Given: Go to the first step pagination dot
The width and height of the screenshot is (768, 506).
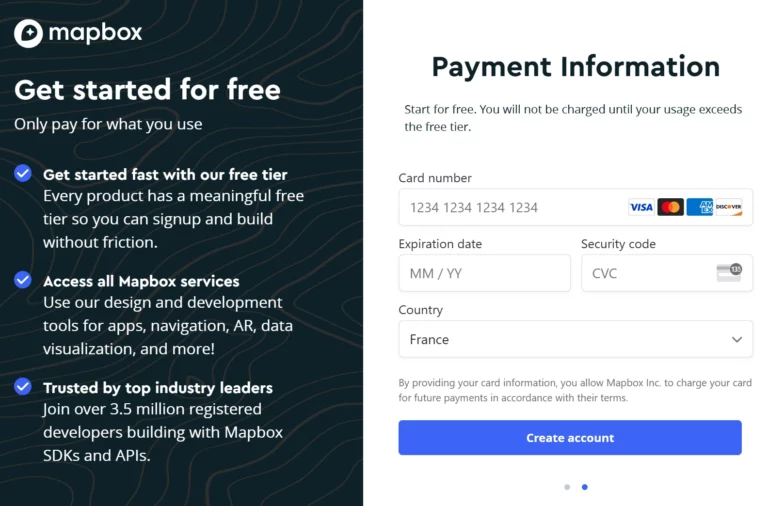Looking at the screenshot, I should (567, 487).
